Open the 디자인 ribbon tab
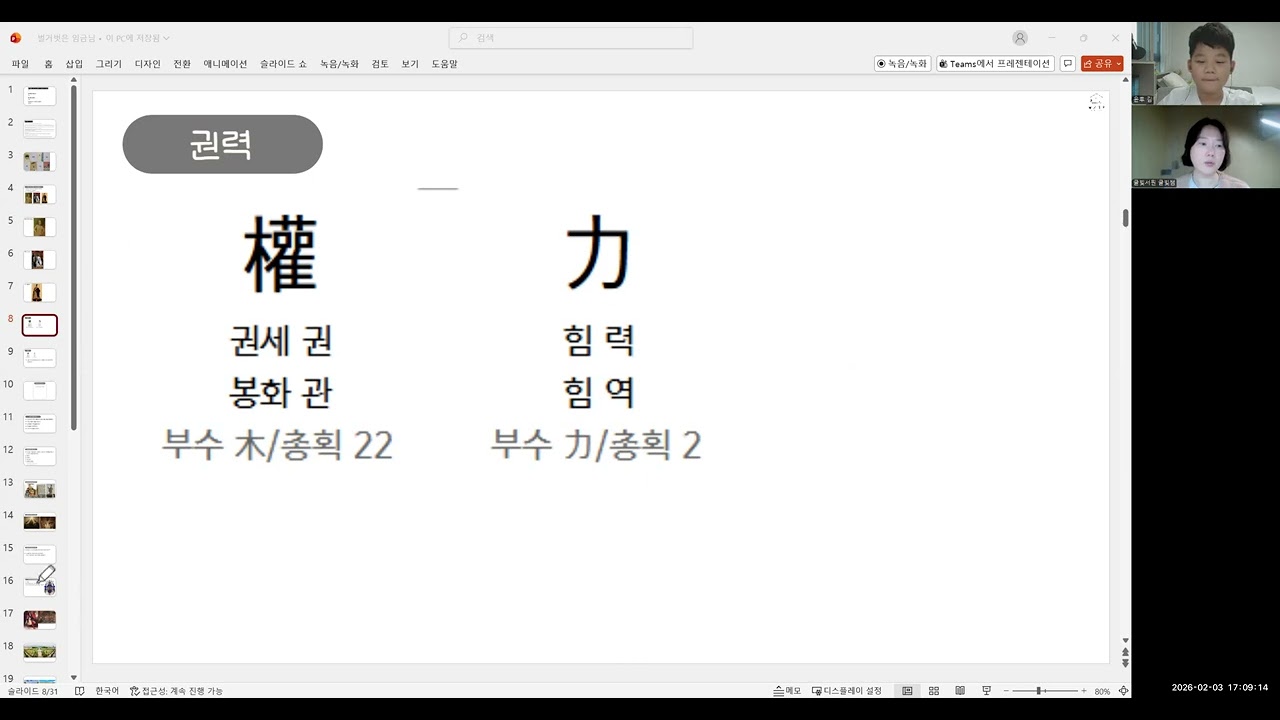 (148, 64)
